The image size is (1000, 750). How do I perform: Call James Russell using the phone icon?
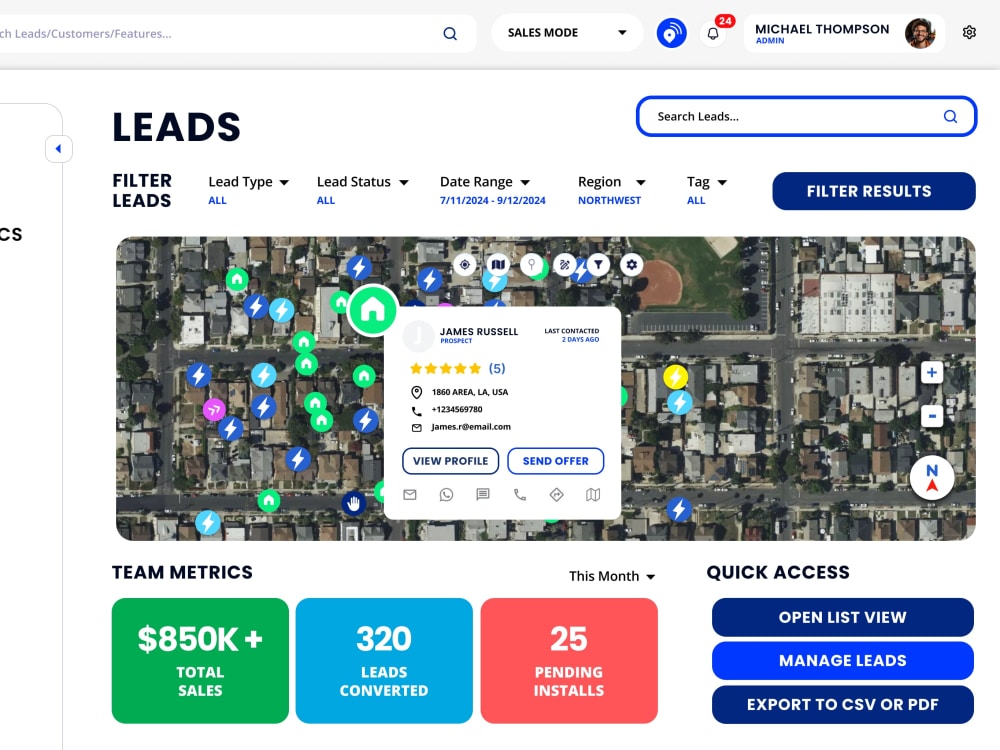click(x=519, y=494)
